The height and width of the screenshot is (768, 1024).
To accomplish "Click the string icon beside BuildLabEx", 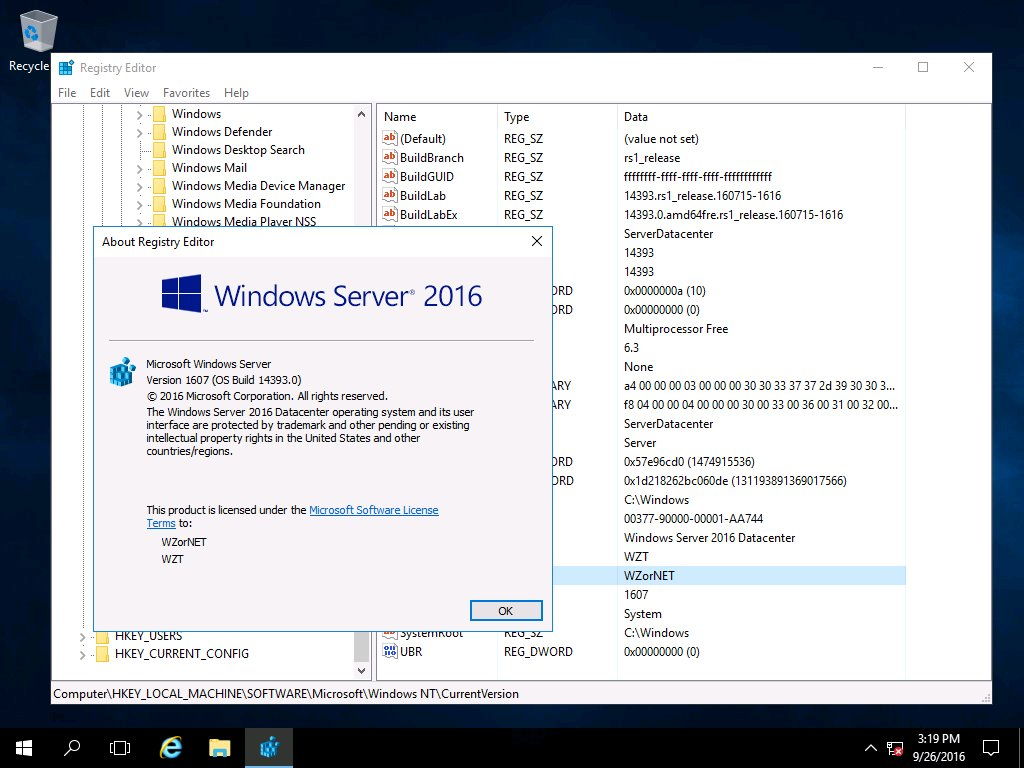I will click(390, 214).
